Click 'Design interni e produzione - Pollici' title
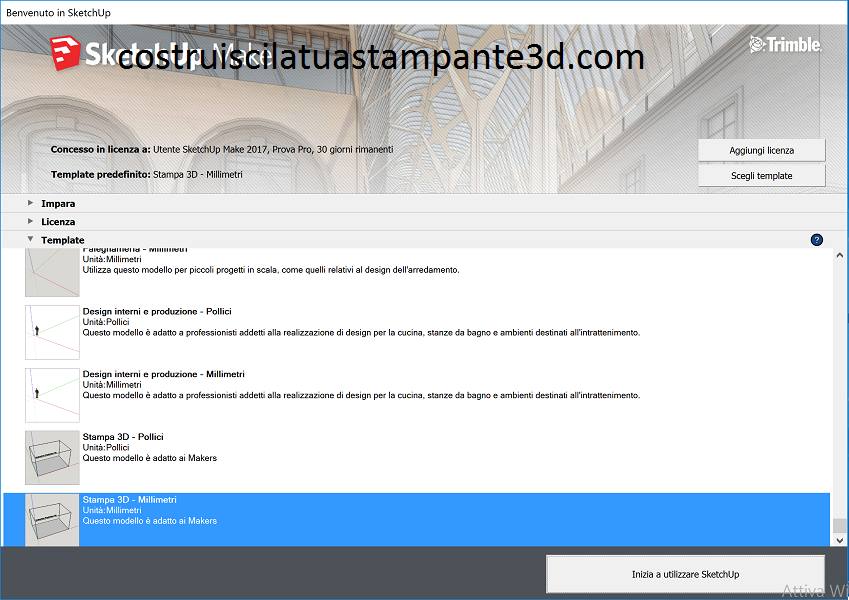 tap(157, 311)
